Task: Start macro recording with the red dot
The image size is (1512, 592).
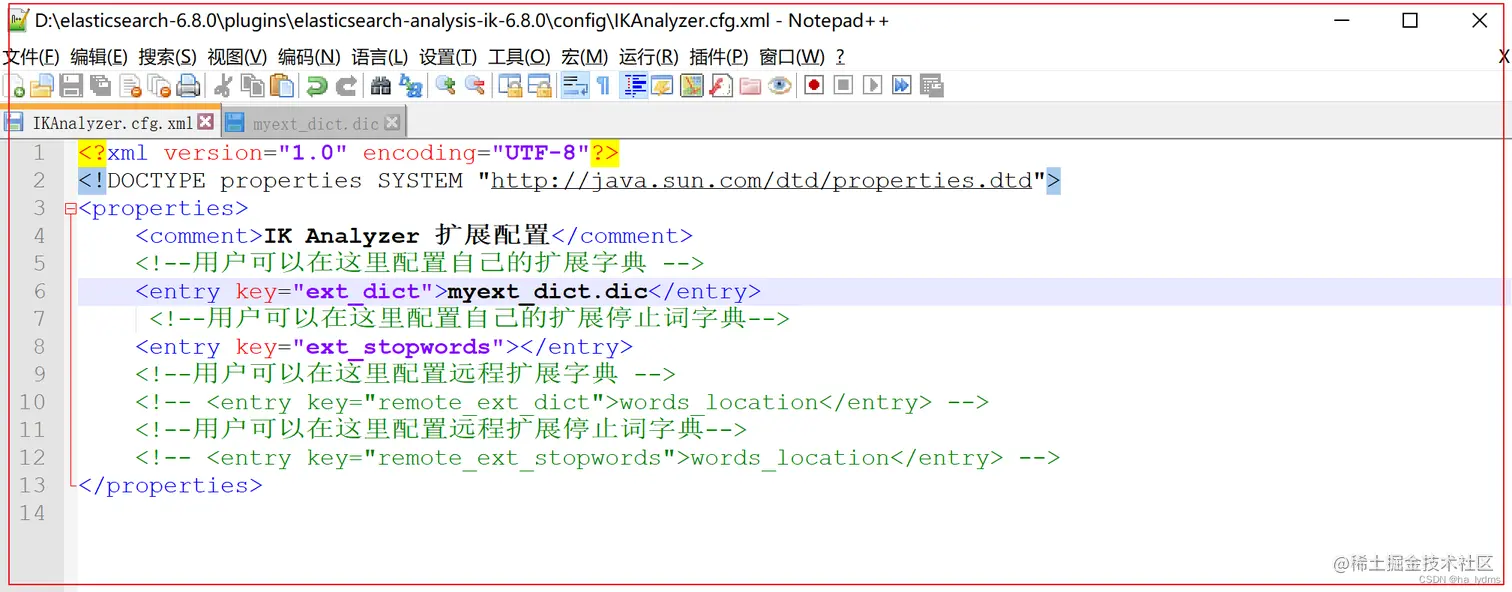Action: pos(814,86)
